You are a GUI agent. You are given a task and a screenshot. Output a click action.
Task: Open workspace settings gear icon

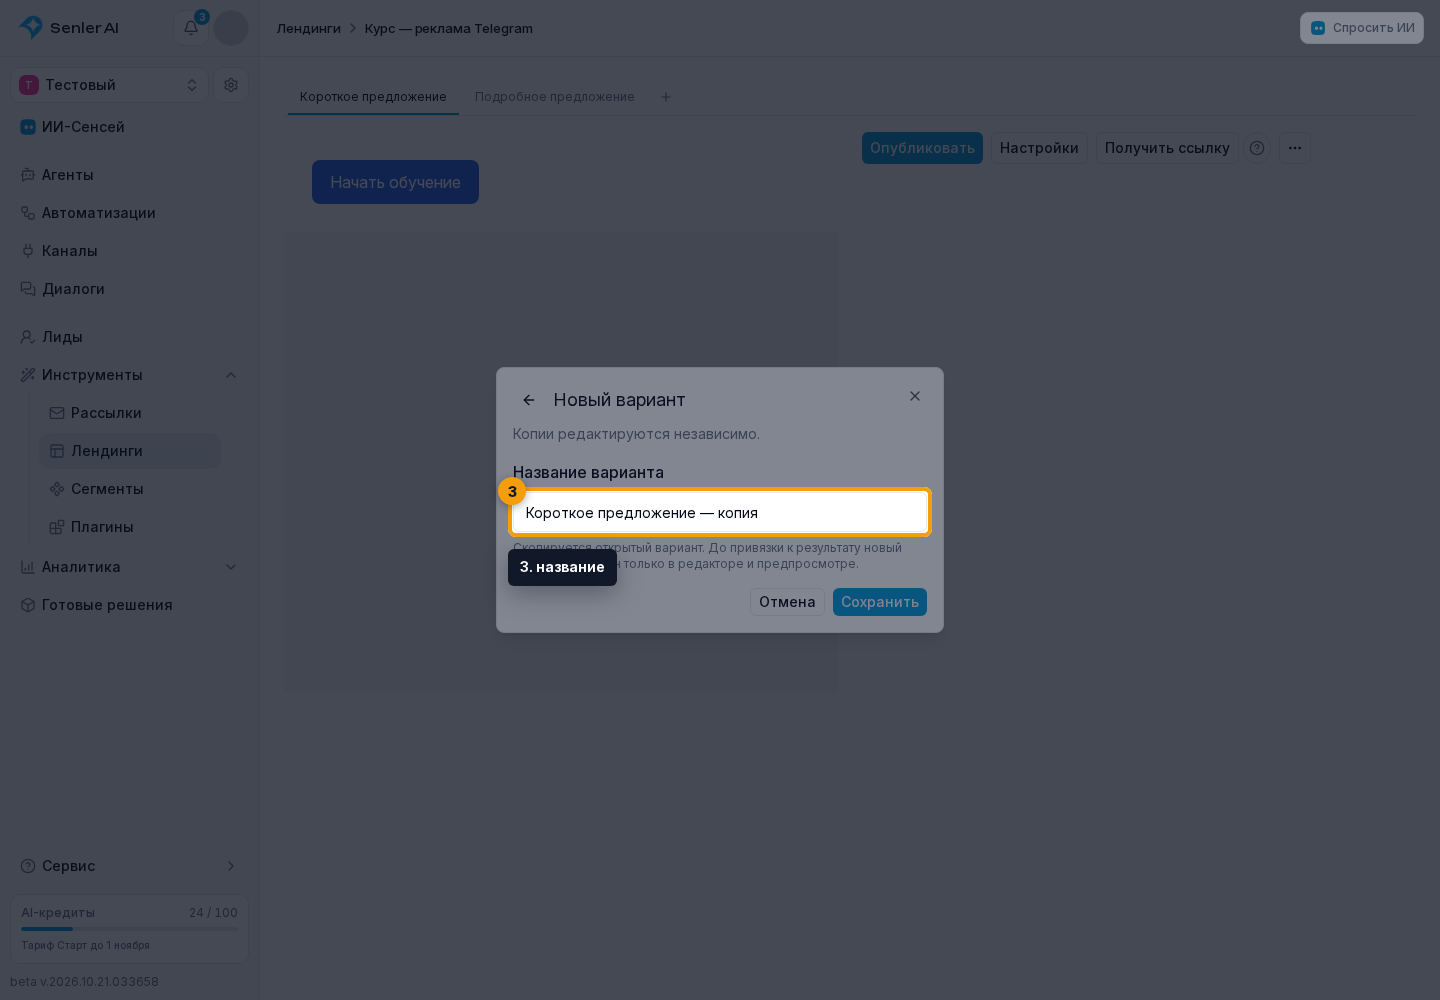tap(231, 85)
